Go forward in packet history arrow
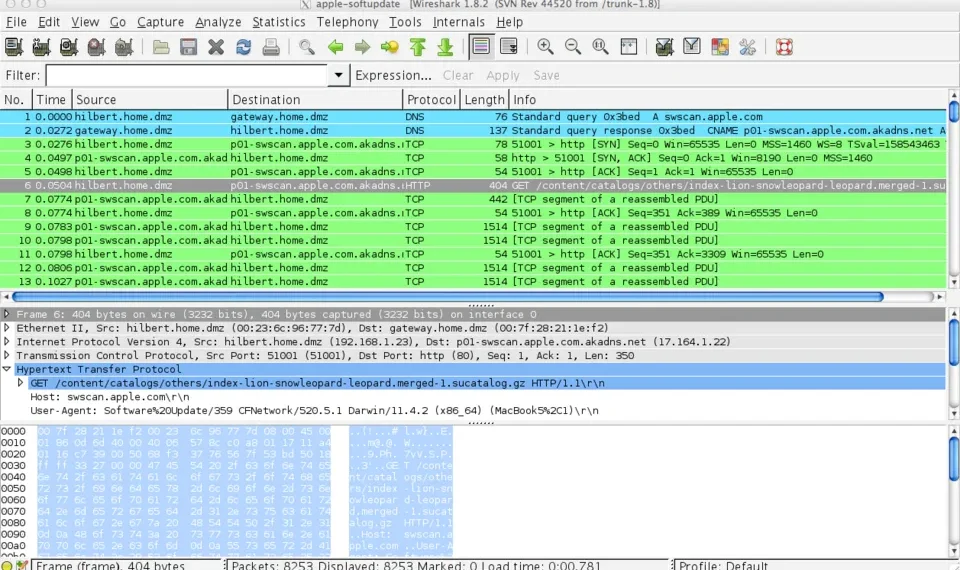 coord(362,47)
